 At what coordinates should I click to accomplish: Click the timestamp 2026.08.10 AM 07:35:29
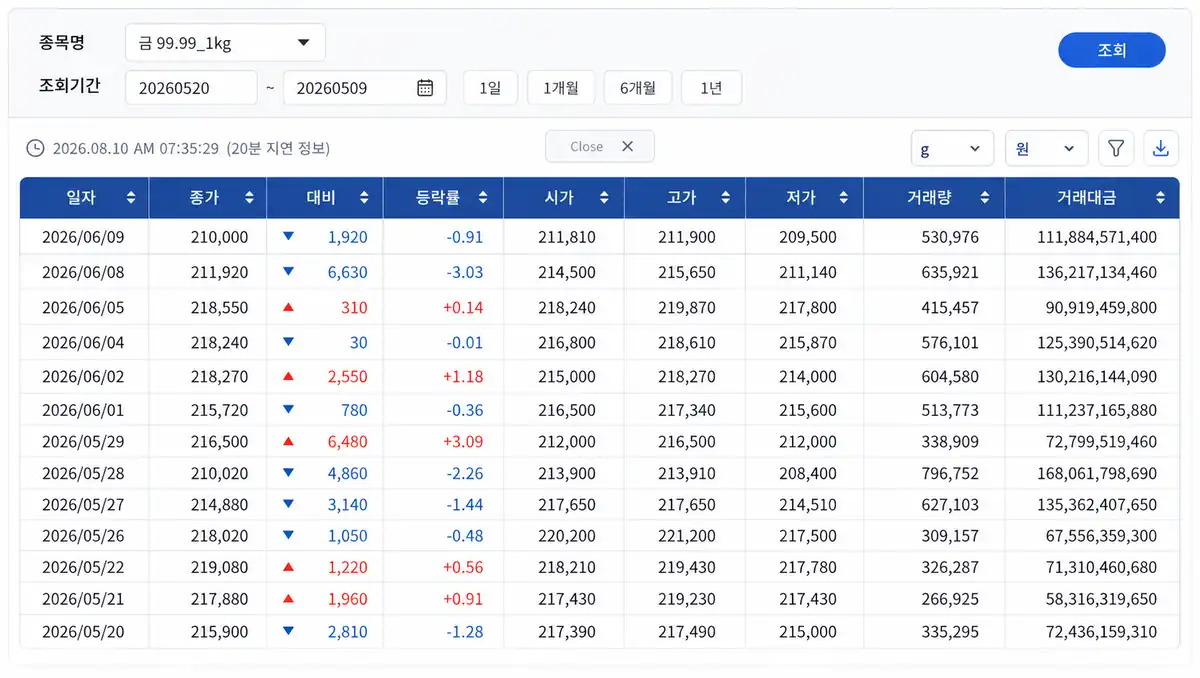click(135, 148)
